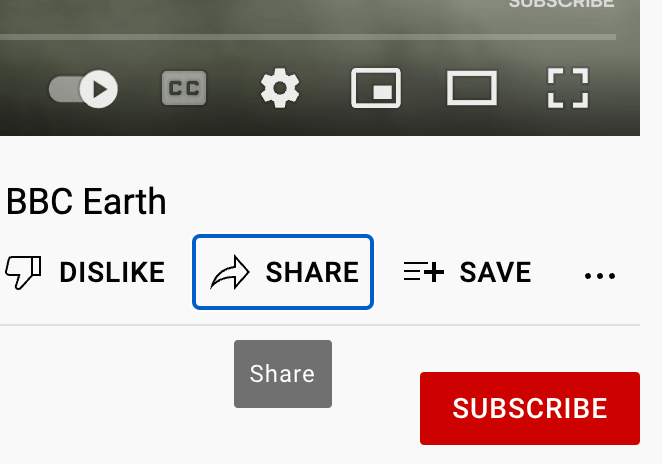Viewport: 662px width, 464px height.
Task: Activate the miniplayer icon
Action: click(376, 88)
